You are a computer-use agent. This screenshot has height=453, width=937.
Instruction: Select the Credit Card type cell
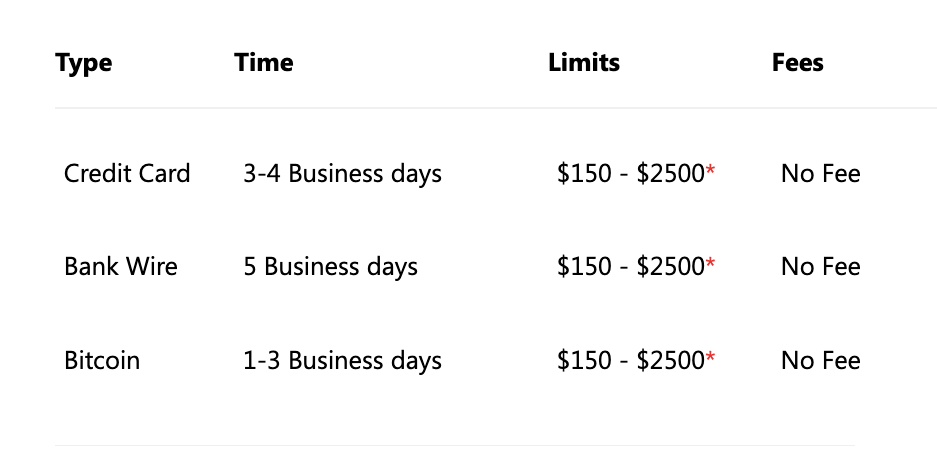(x=127, y=173)
